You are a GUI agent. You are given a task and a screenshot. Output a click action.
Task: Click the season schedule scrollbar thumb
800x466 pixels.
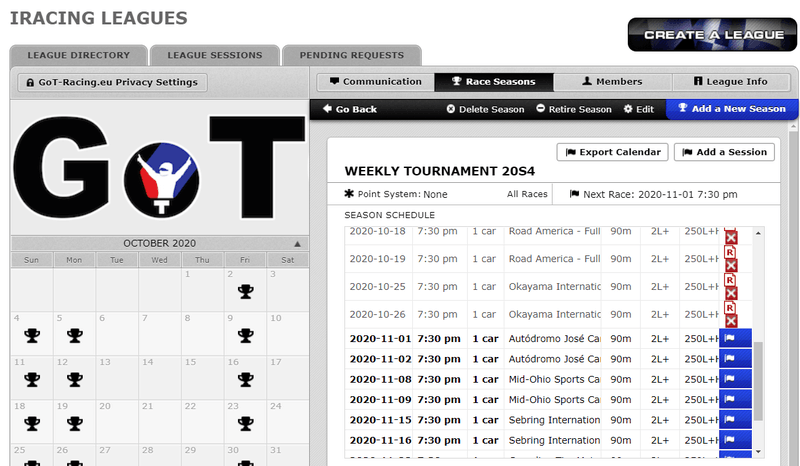coord(758,381)
